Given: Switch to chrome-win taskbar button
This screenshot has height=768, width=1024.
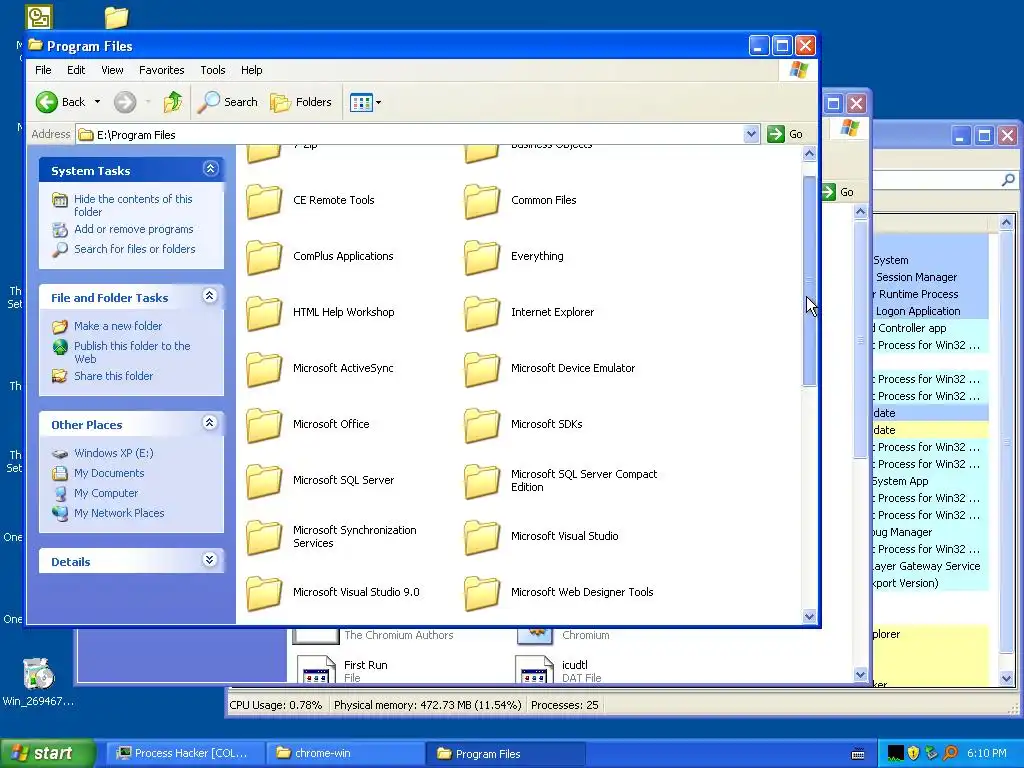Looking at the screenshot, I should click(x=345, y=753).
